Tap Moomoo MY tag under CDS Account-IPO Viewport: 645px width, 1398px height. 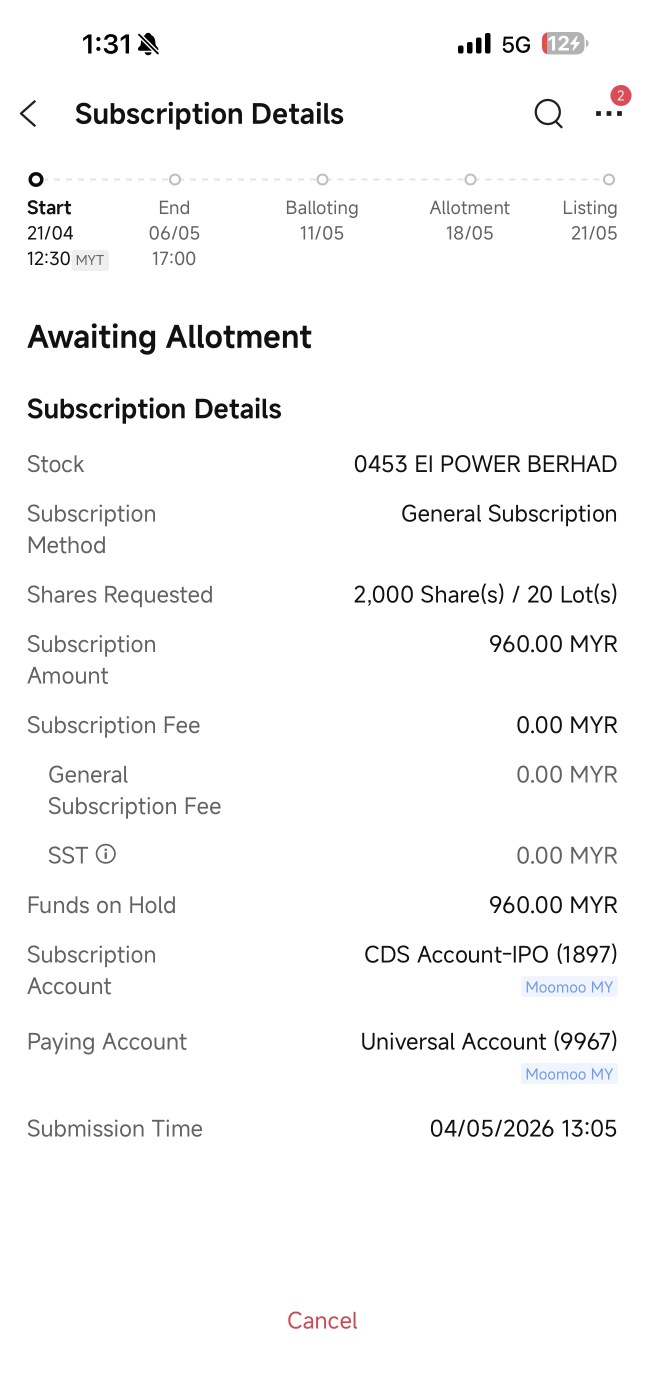570,987
